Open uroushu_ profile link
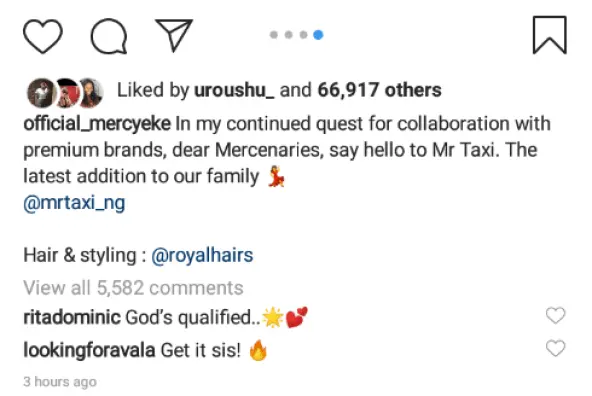592x396 pixels. pos(234,90)
